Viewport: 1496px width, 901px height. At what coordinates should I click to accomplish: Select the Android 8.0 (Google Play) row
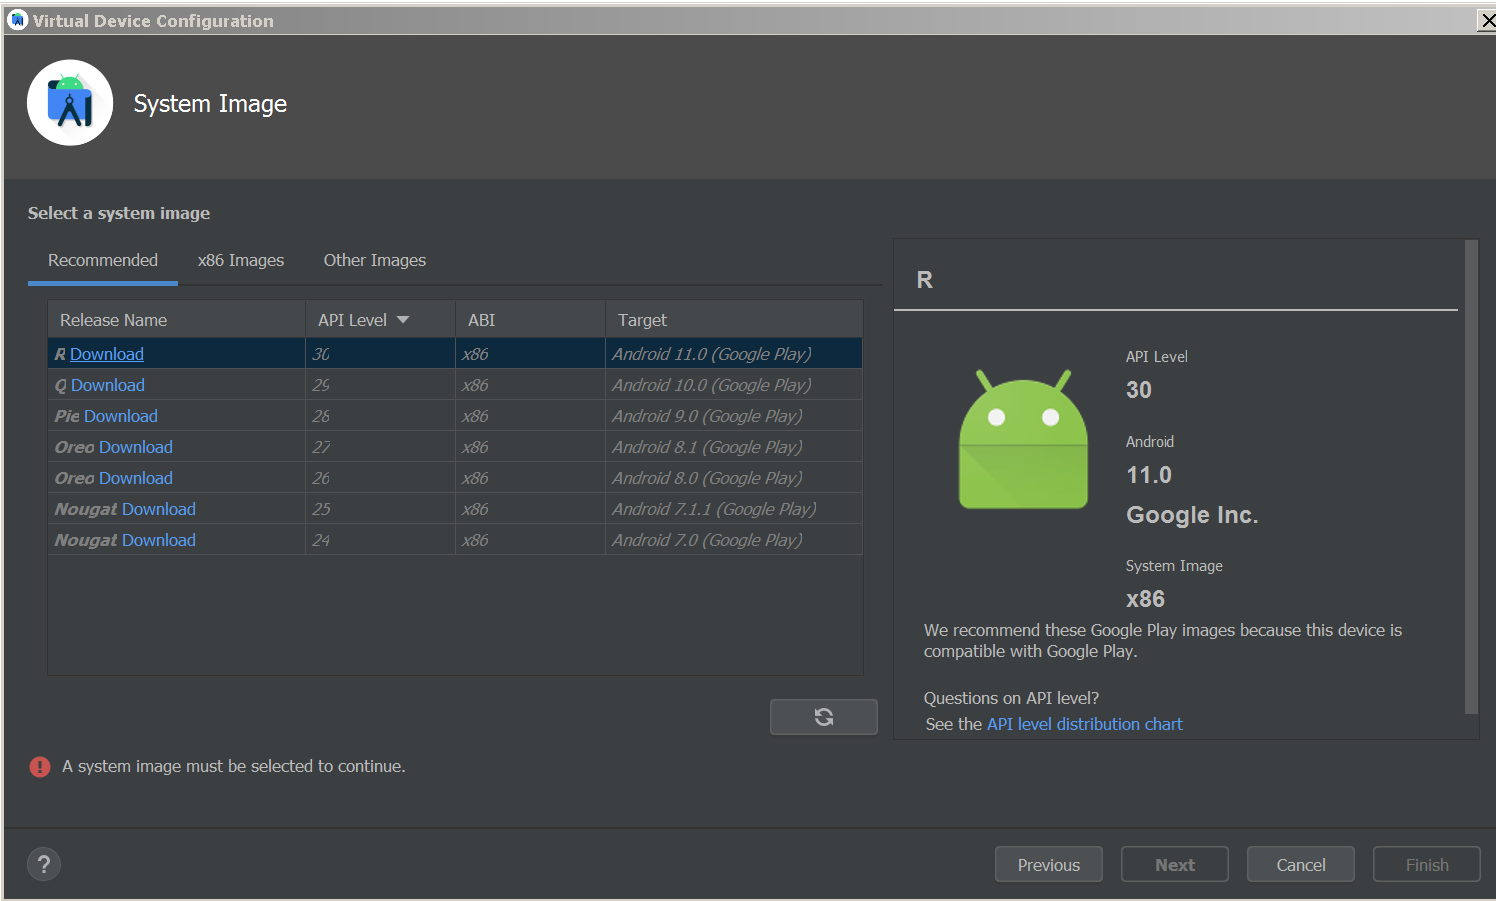click(455, 478)
